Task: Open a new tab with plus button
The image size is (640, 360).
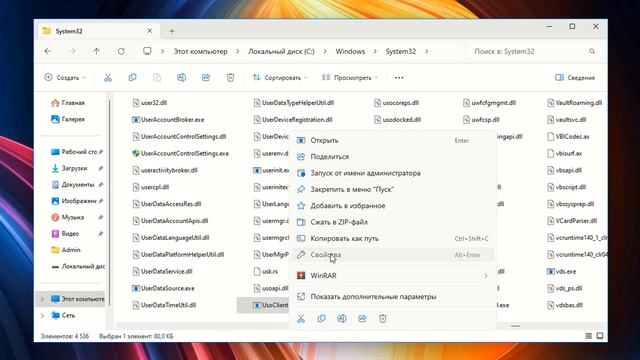Action: click(172, 31)
